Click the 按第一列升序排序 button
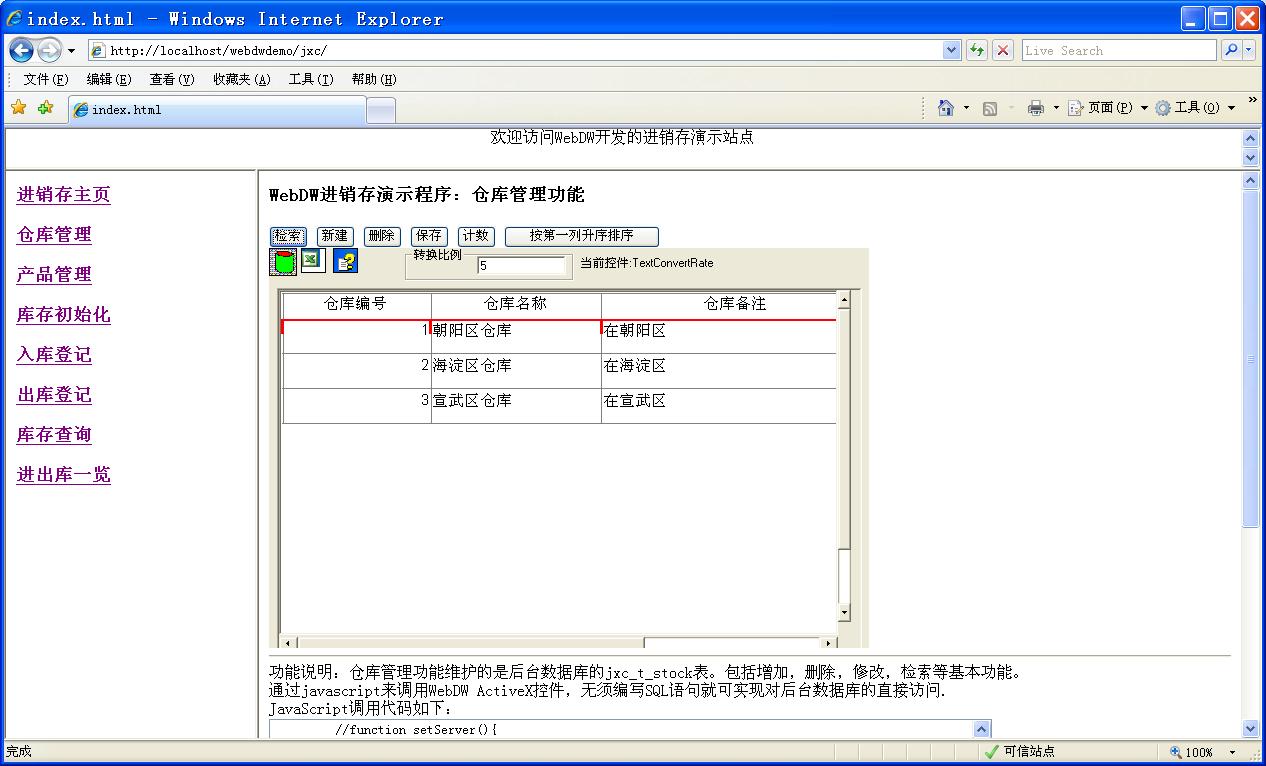The image size is (1266, 766). [582, 236]
